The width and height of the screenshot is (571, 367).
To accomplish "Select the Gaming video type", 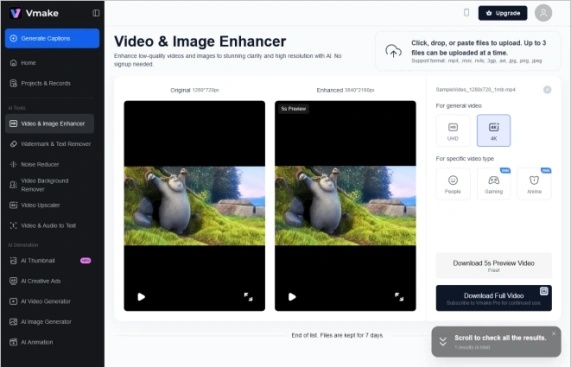I will [x=493, y=184].
